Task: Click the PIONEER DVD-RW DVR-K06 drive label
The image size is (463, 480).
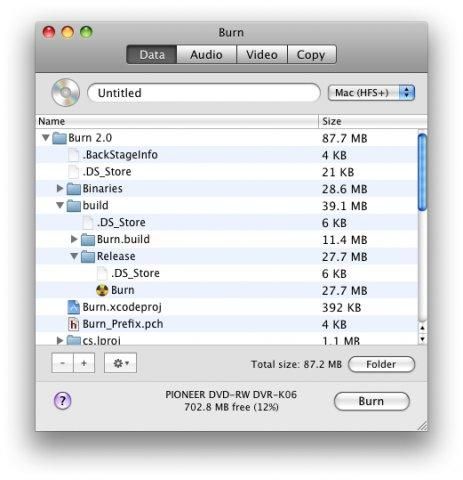Action: coord(231,395)
